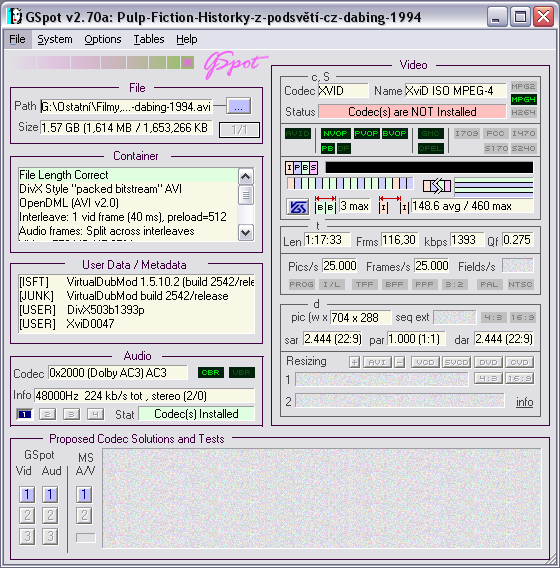Click the Resizing CVD button
Viewport: 560px width, 568px height.
519,362
